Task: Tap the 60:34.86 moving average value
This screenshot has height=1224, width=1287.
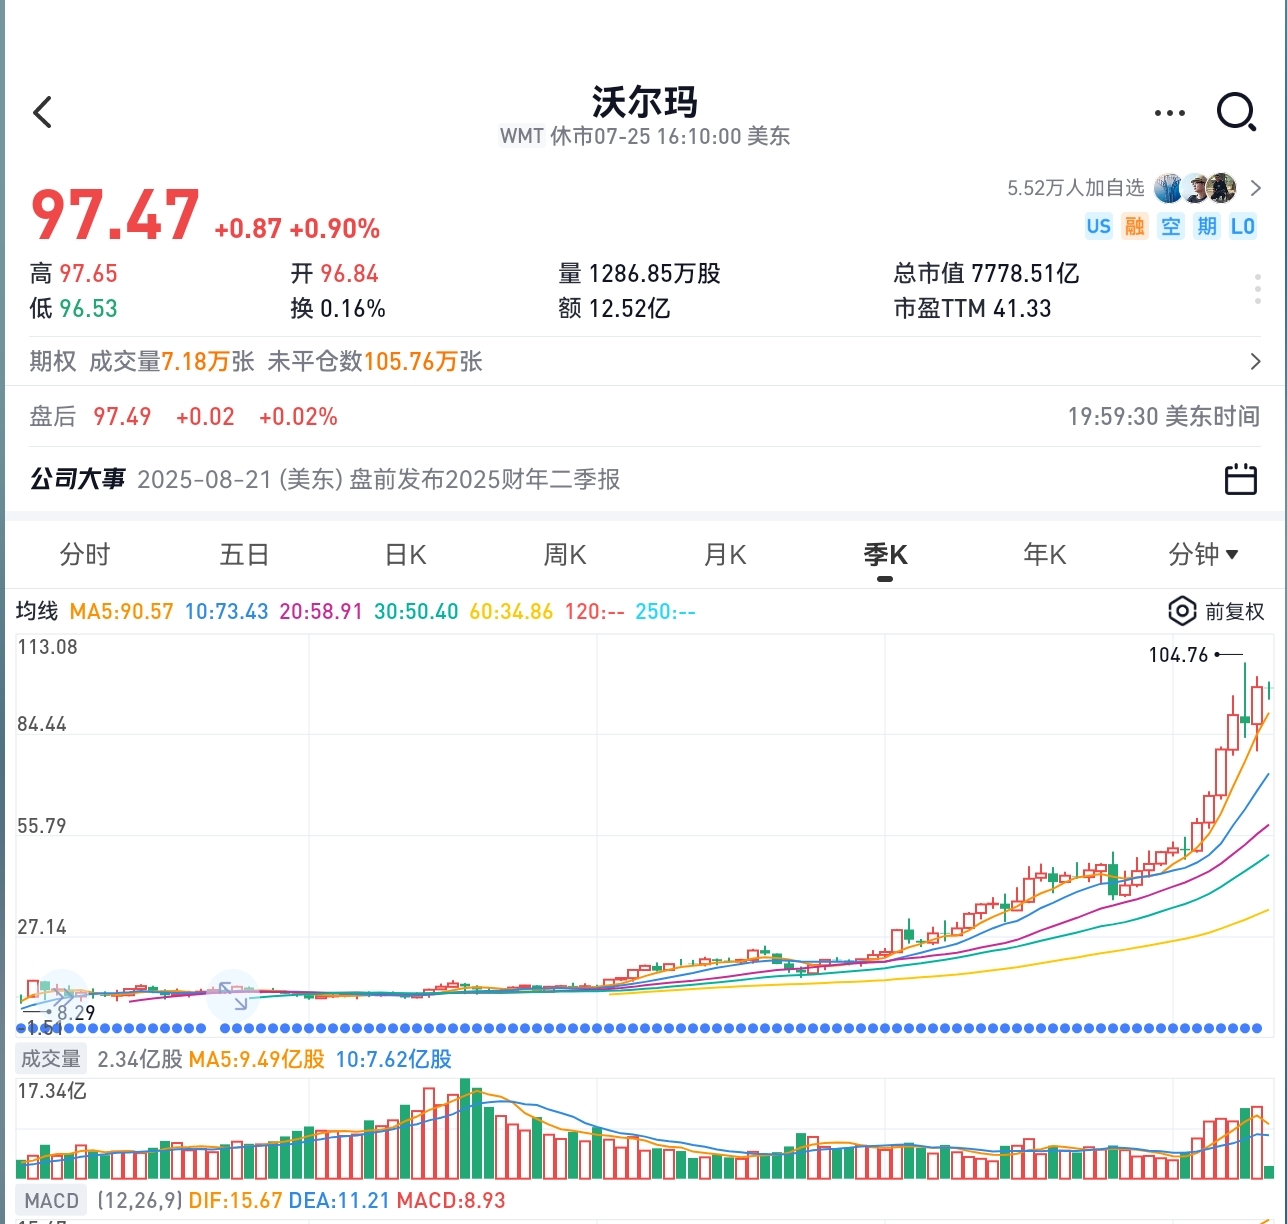Action: point(511,611)
